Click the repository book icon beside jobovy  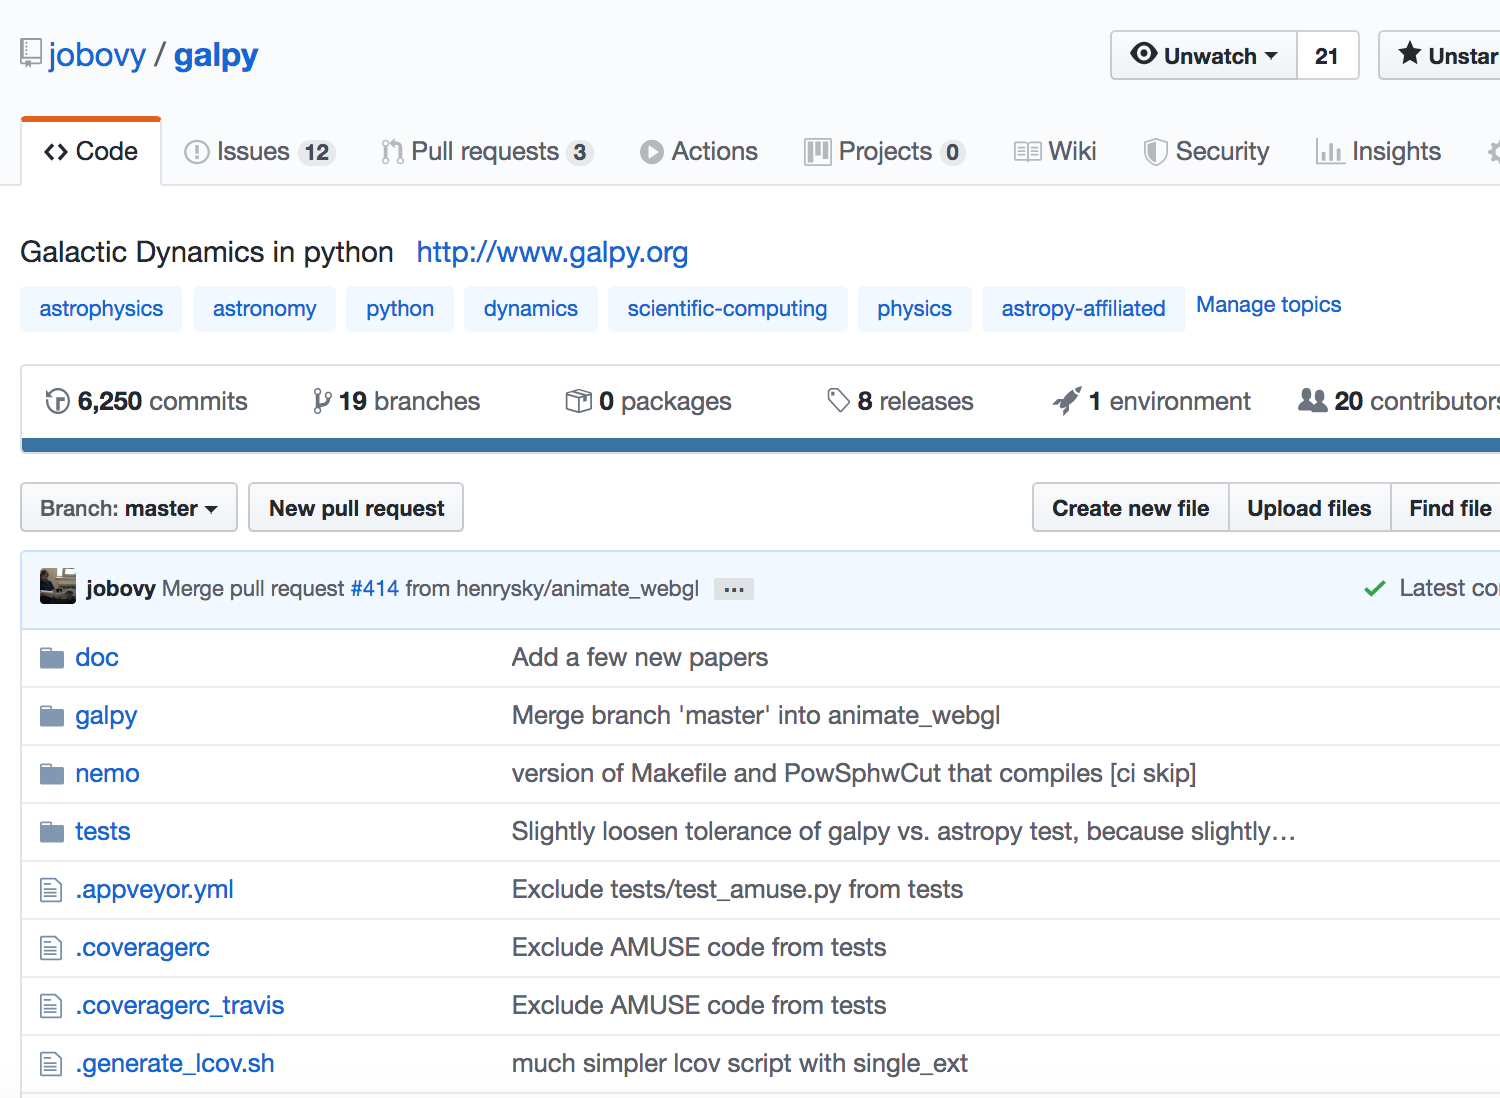(31, 54)
